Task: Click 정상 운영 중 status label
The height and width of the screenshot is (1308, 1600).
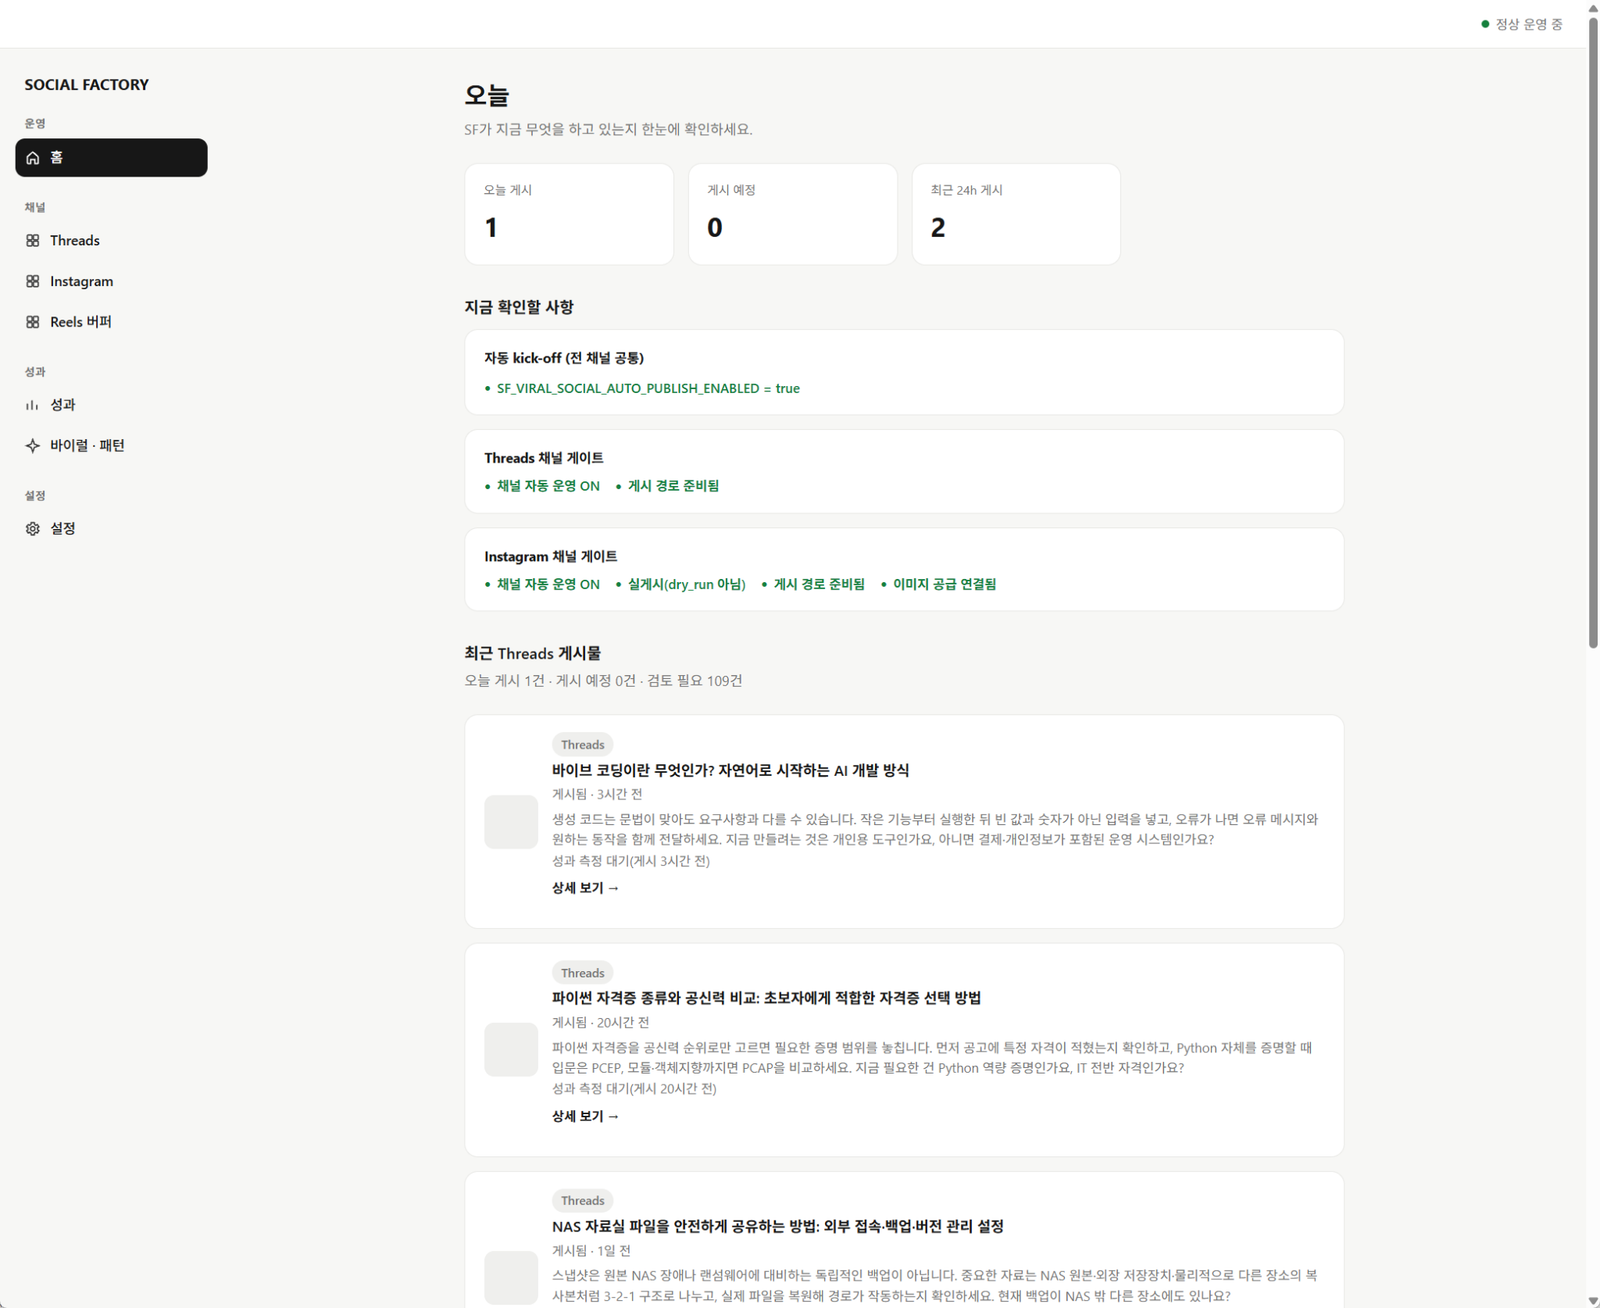Action: [x=1529, y=24]
